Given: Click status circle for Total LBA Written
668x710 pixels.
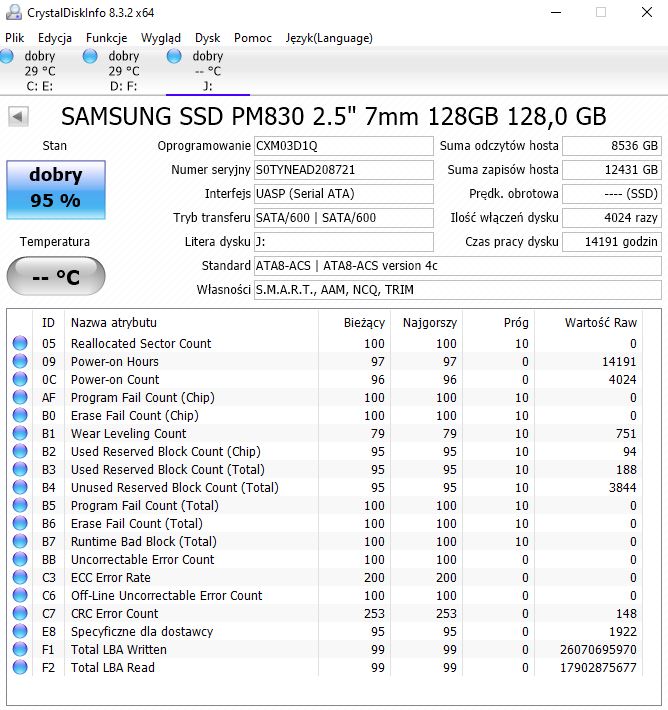Looking at the screenshot, I should tap(20, 649).
